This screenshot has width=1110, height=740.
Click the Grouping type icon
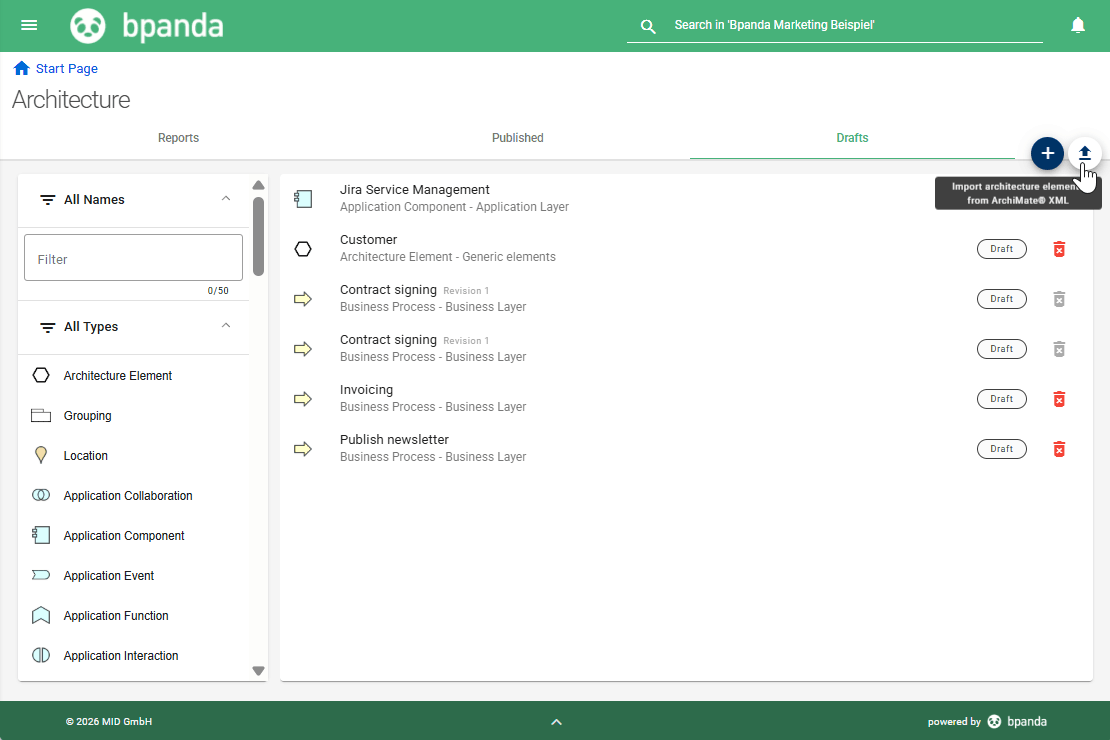(x=41, y=416)
